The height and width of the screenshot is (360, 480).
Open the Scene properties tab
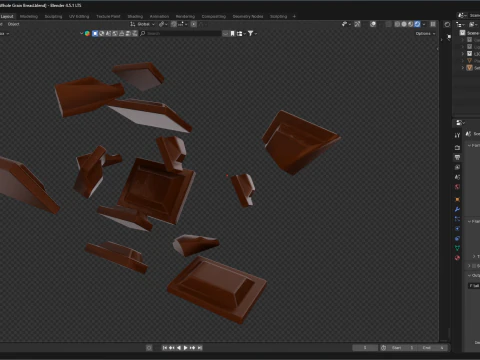(x=457, y=177)
